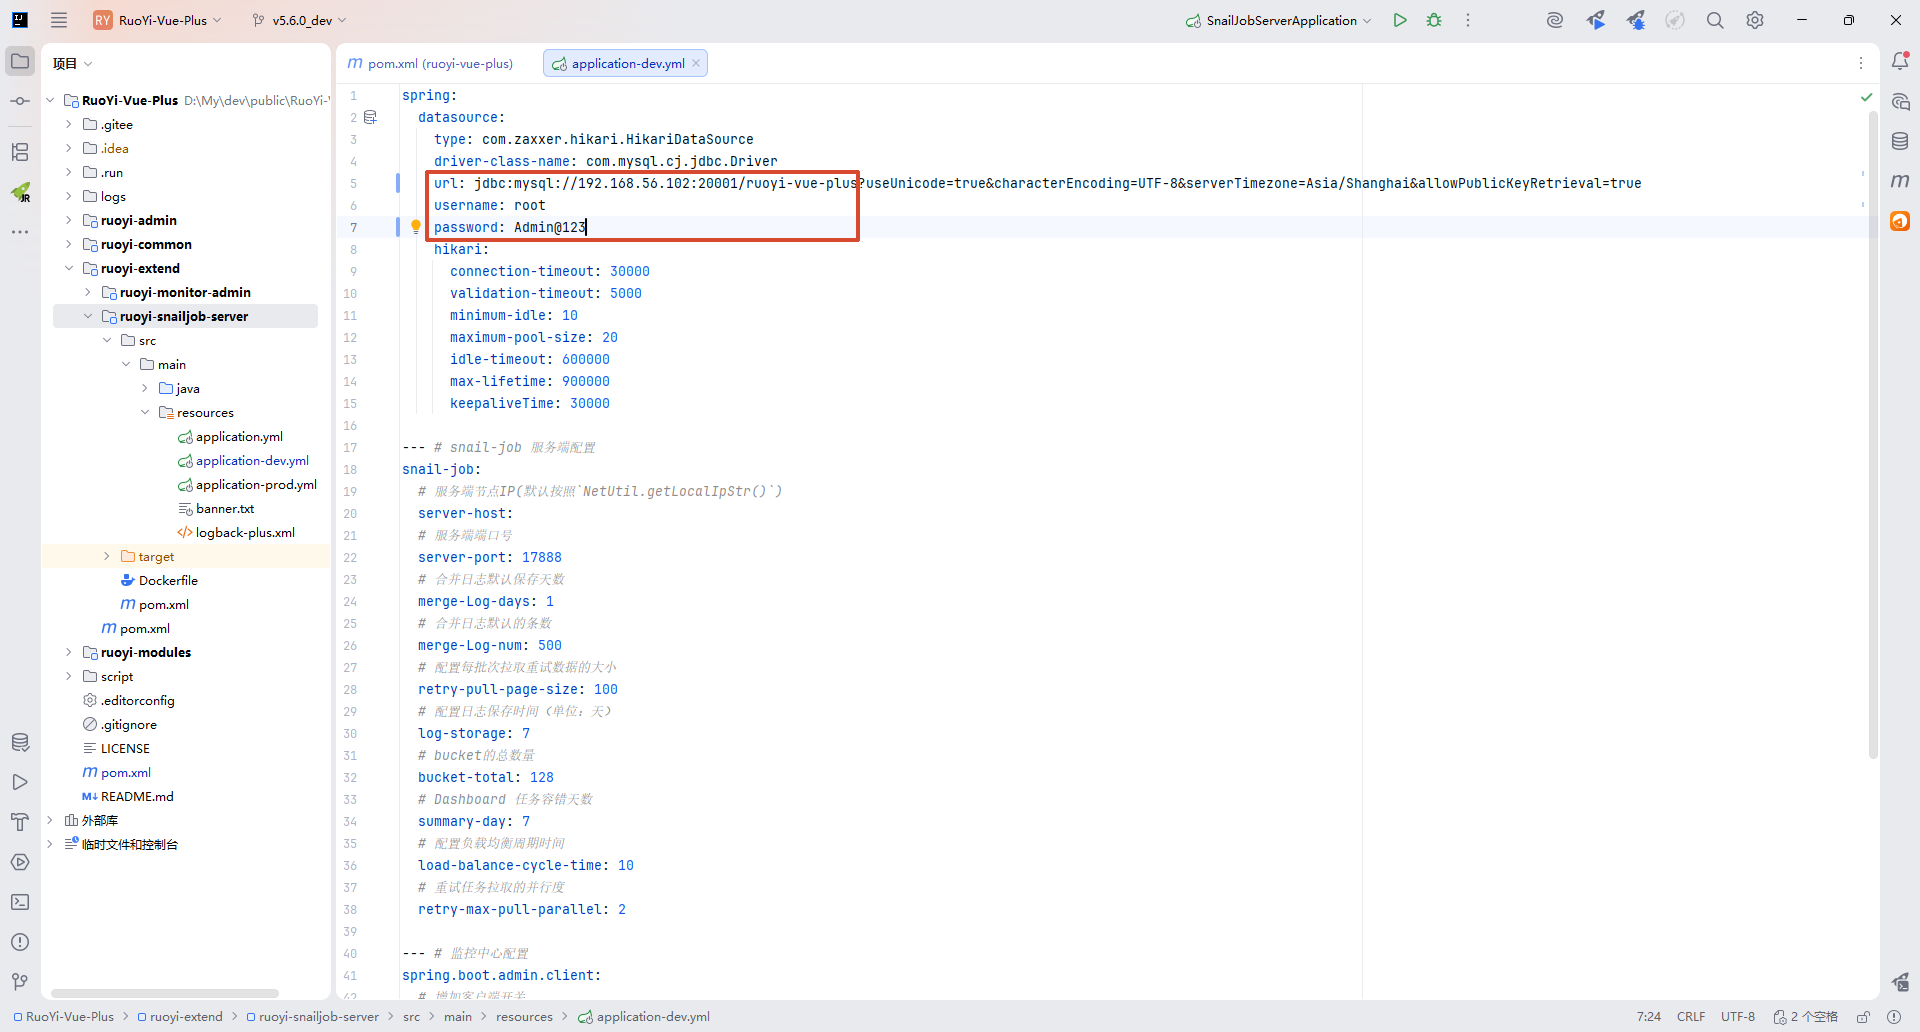Start debugging with the bug icon
1920x1032 pixels.
pyautogui.click(x=1434, y=20)
